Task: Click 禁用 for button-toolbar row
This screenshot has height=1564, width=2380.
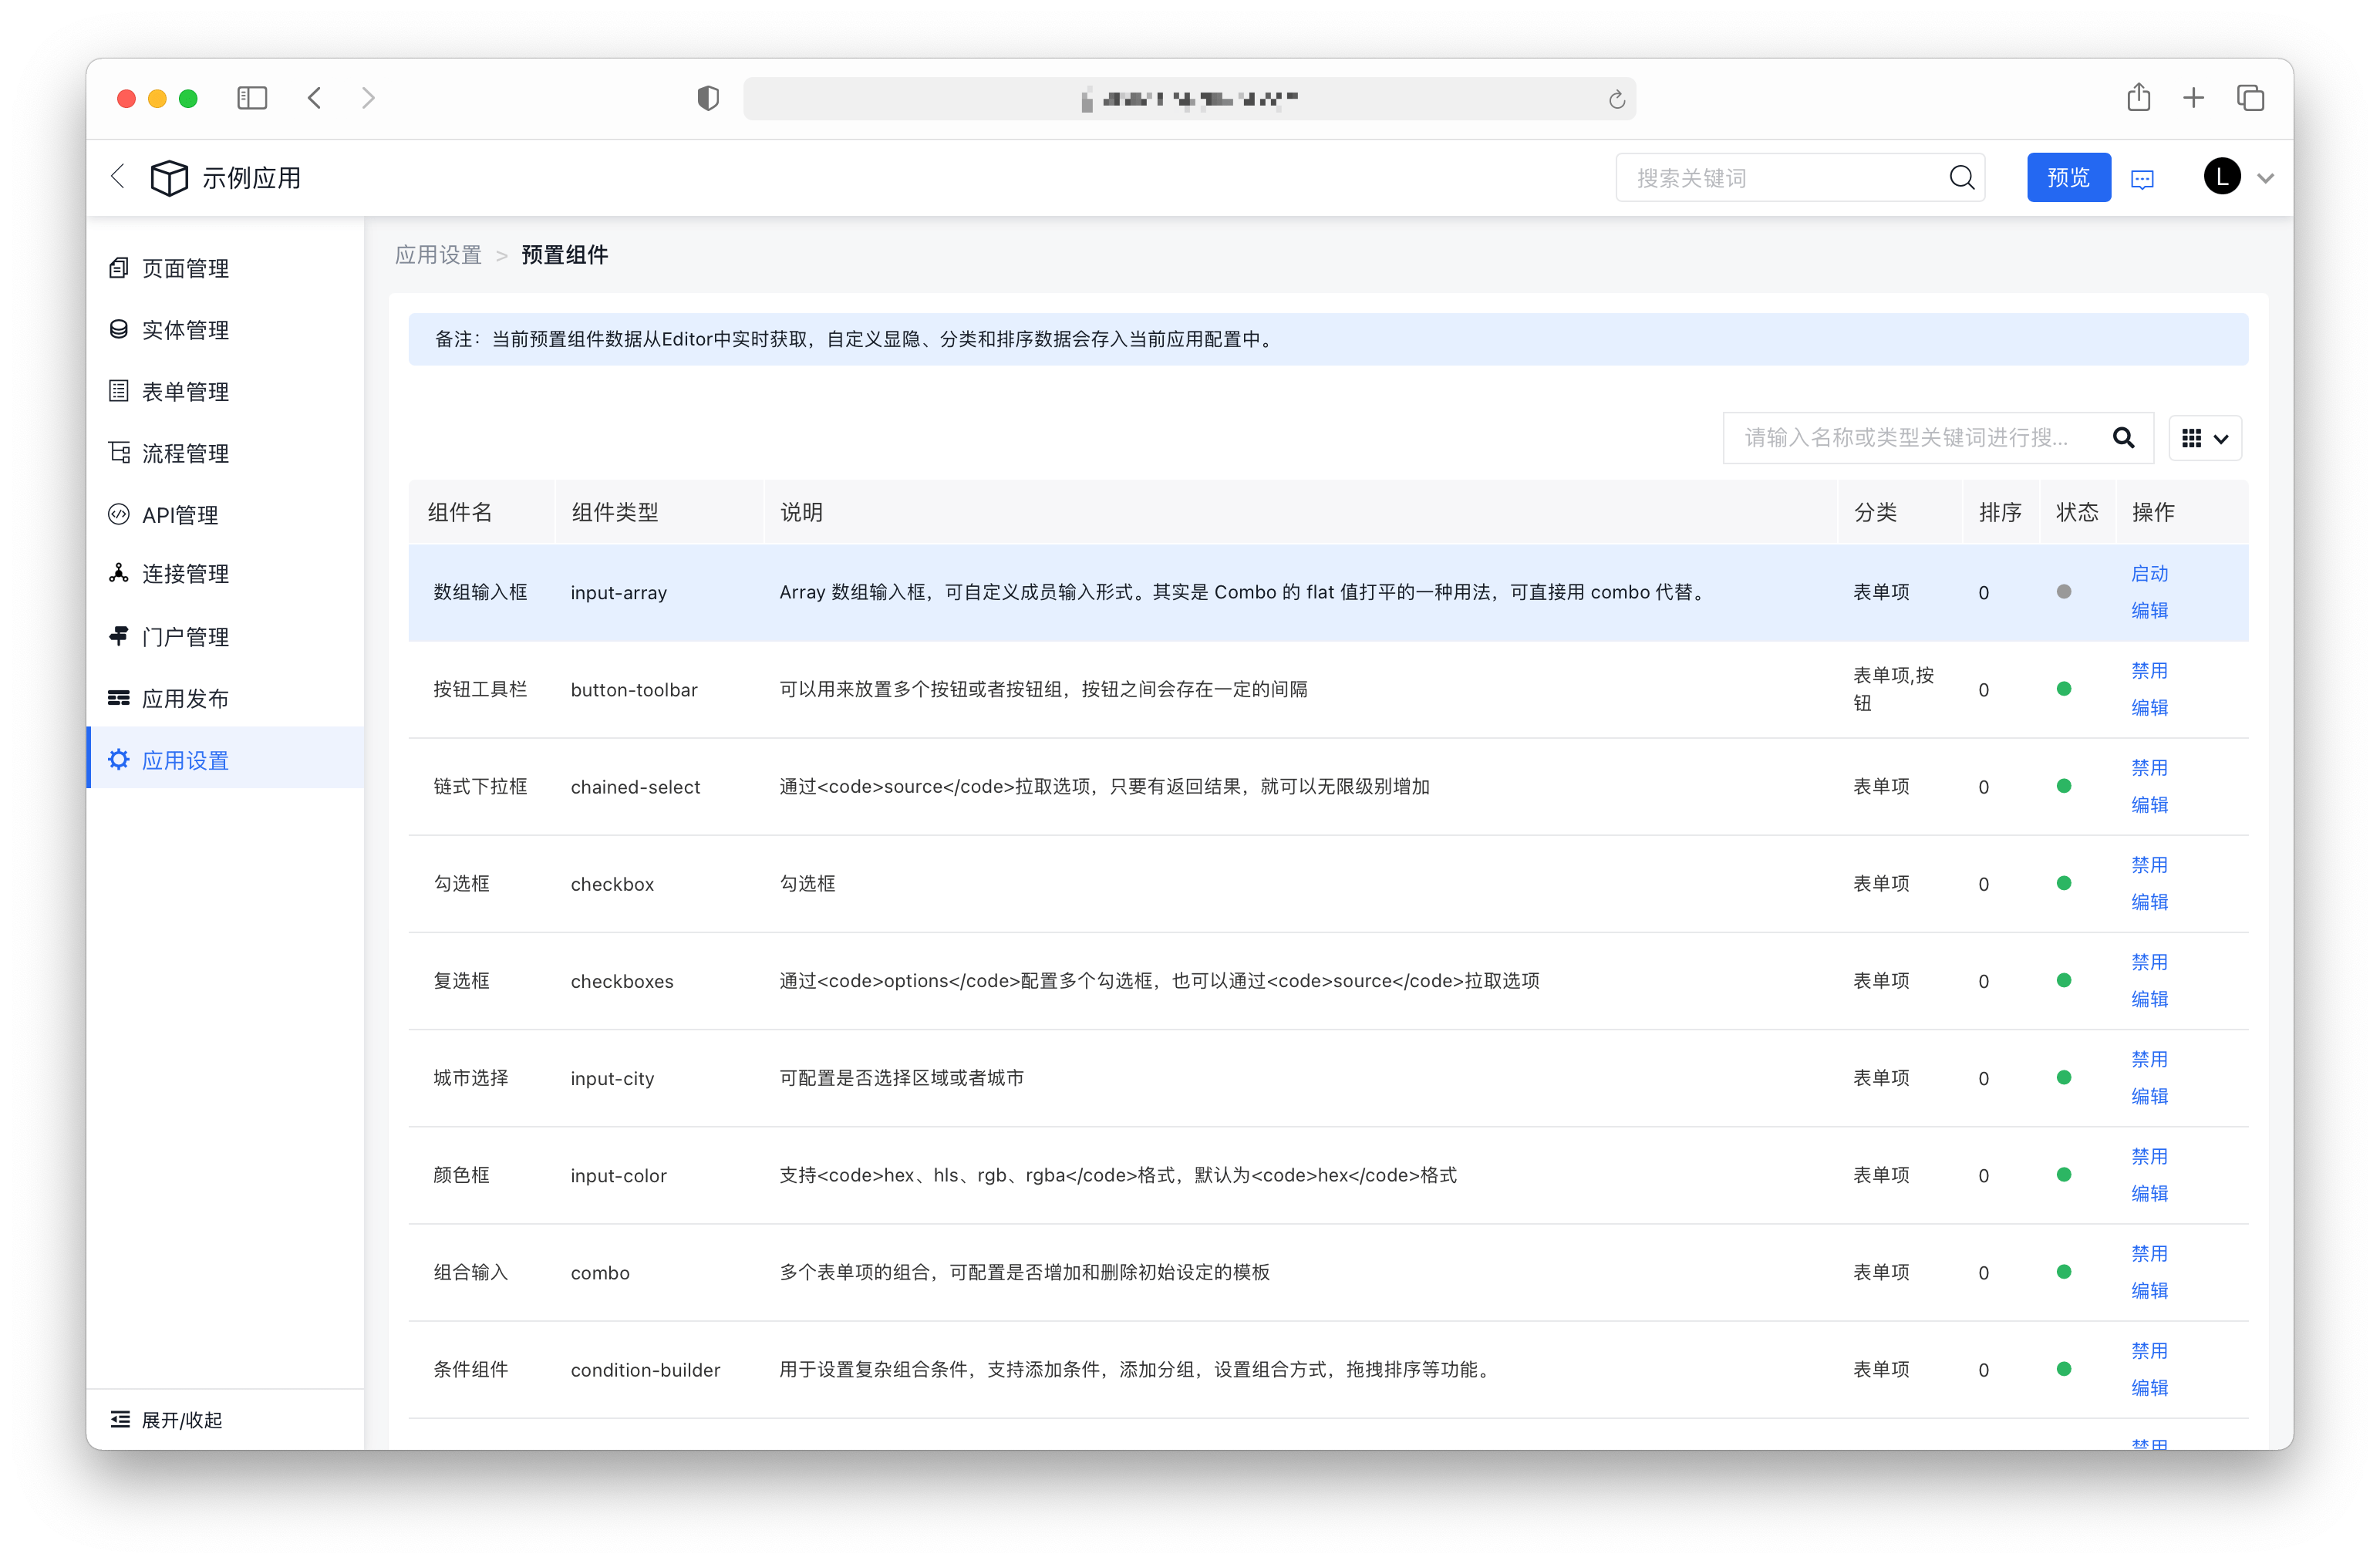Action: point(2149,670)
